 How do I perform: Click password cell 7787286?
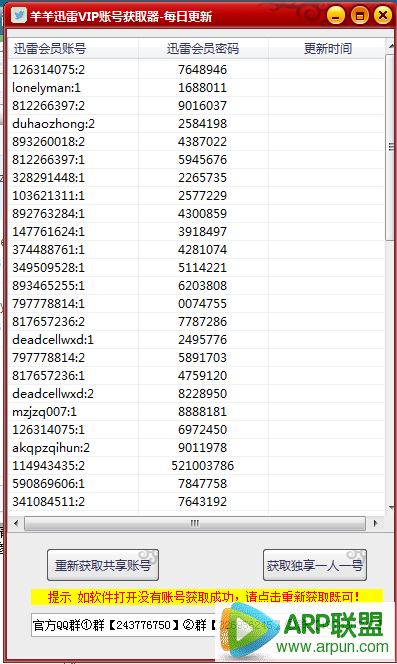pyautogui.click(x=203, y=321)
